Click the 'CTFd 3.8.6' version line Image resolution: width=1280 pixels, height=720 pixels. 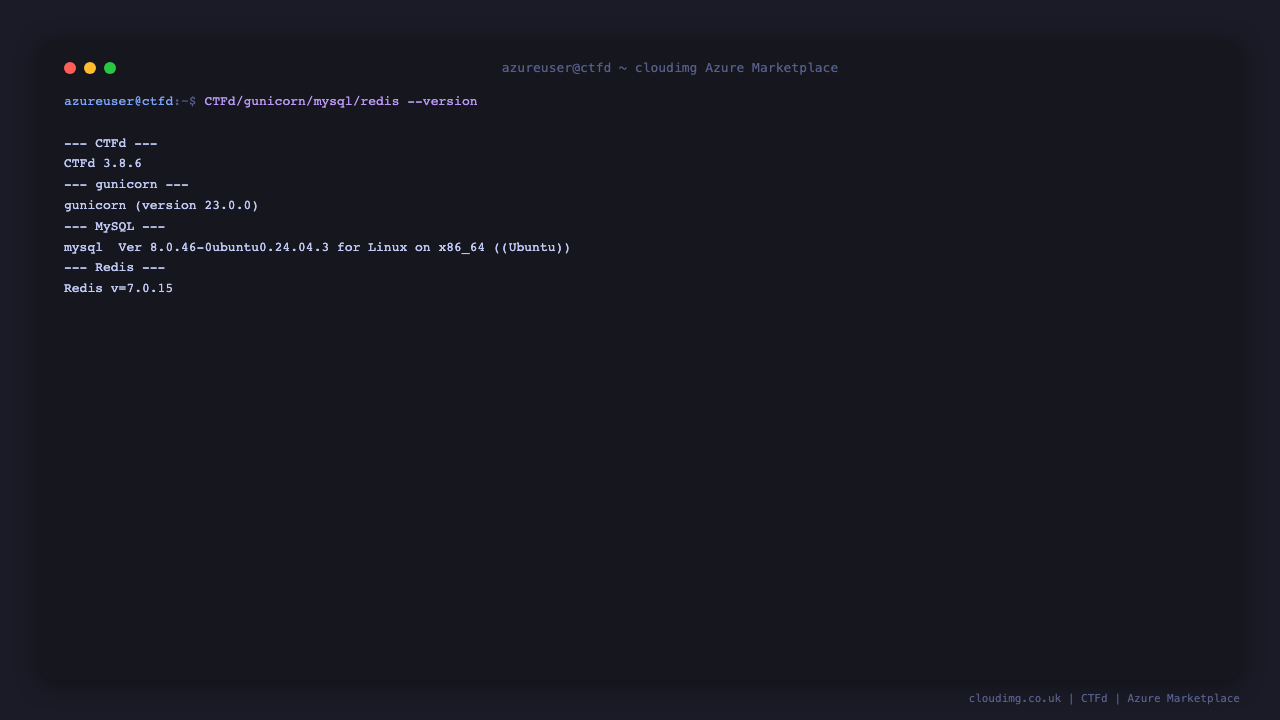pos(103,164)
